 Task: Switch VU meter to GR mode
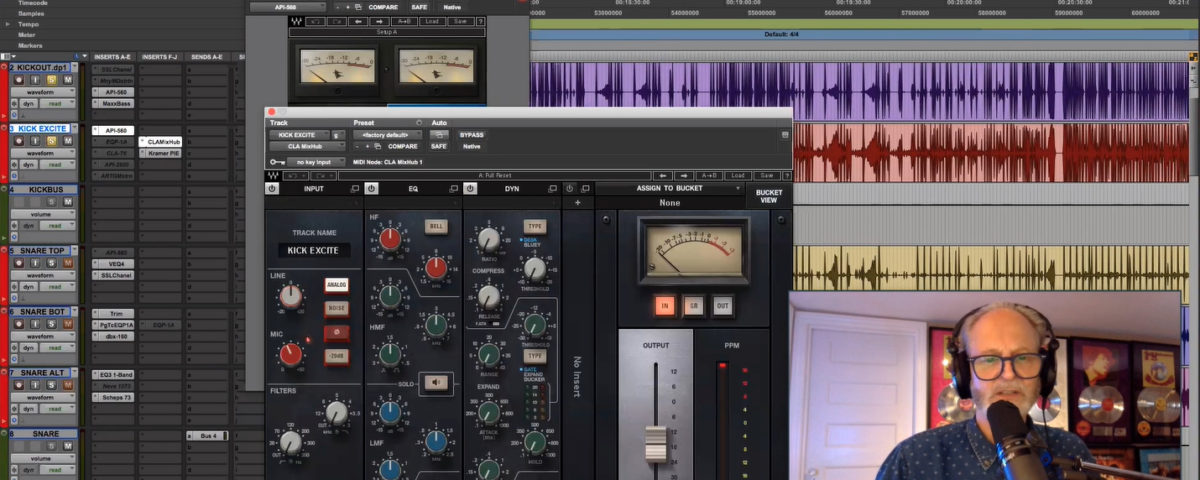click(x=694, y=306)
